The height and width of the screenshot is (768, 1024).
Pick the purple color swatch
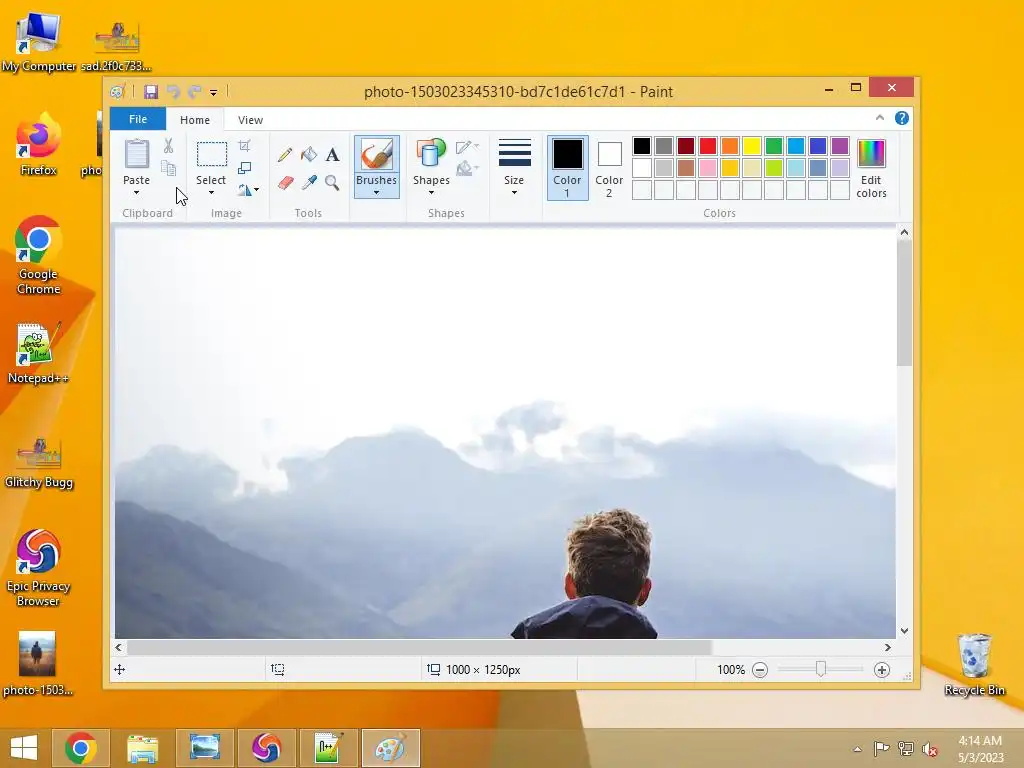tap(840, 146)
